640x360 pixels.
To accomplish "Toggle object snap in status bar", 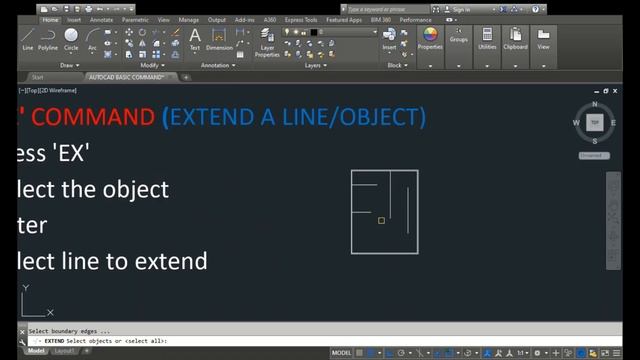I will point(449,353).
